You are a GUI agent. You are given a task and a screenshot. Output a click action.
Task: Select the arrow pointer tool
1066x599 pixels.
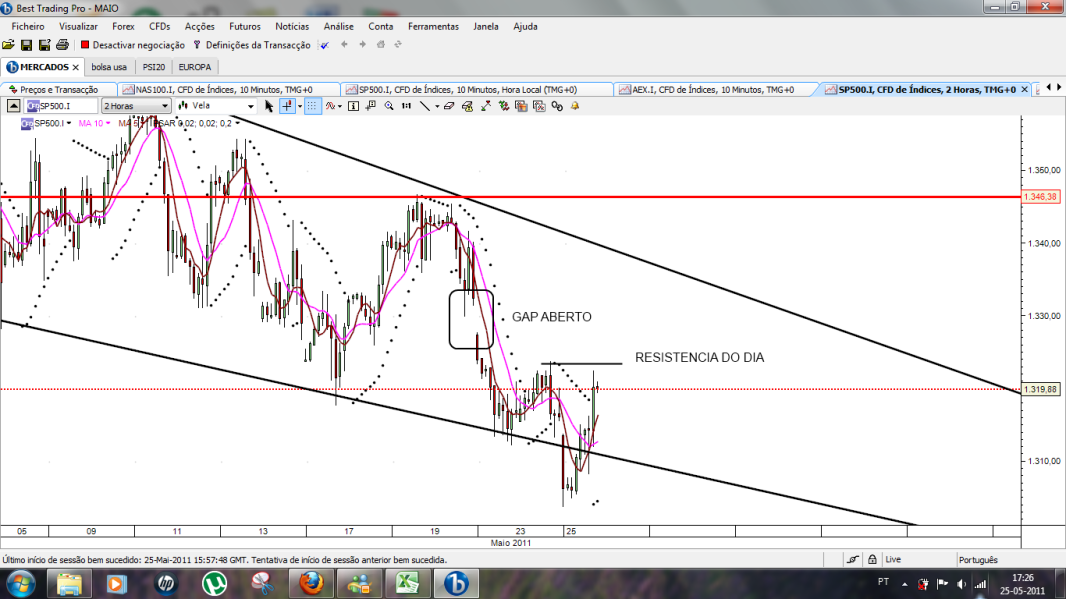[x=269, y=106]
